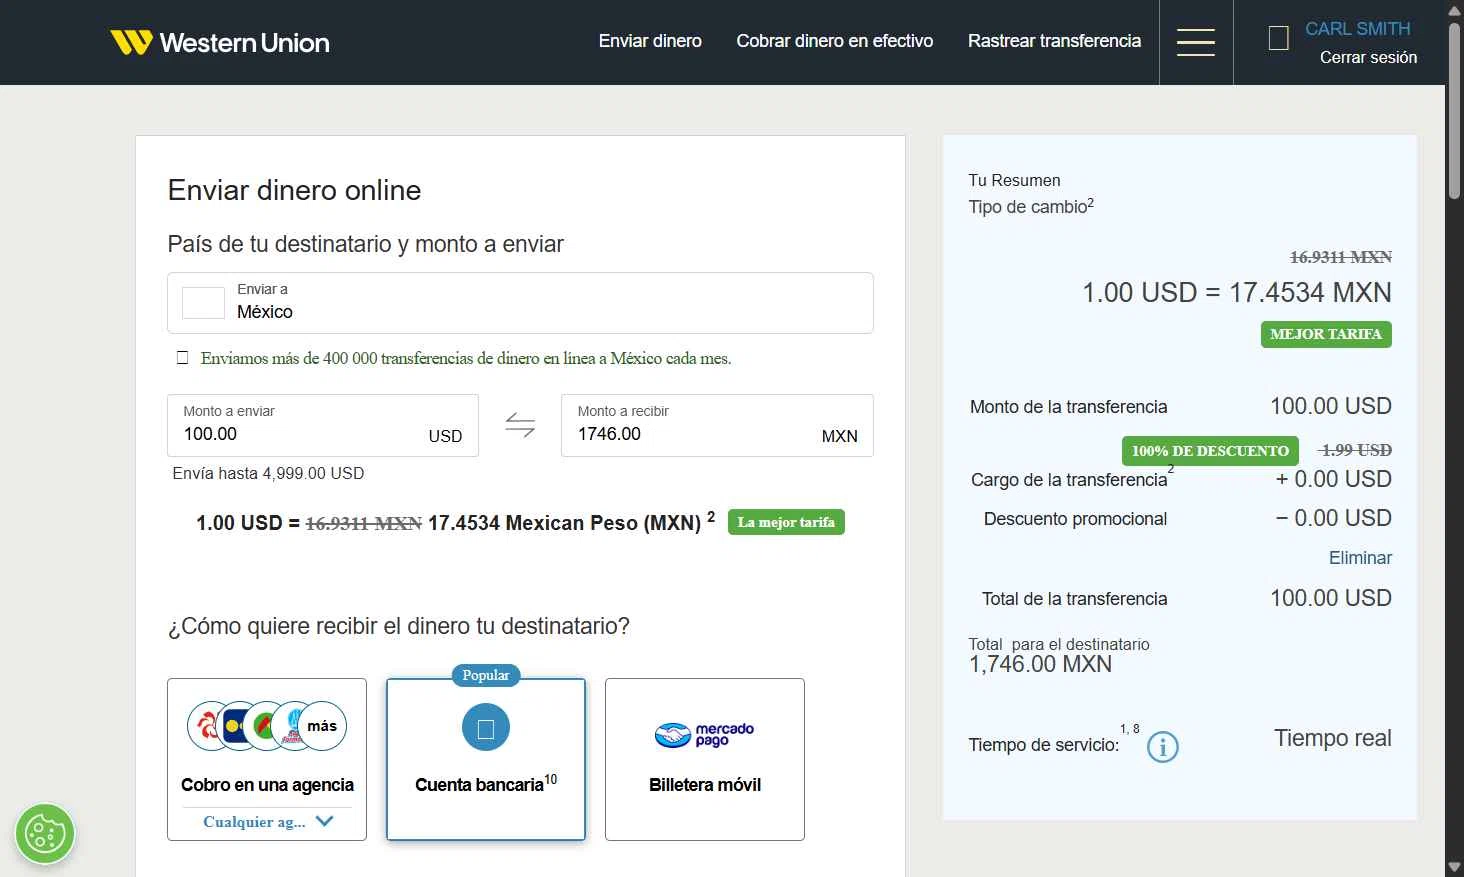The height and width of the screenshot is (877, 1464).
Task: Click the service time info icon
Action: click(x=1162, y=746)
